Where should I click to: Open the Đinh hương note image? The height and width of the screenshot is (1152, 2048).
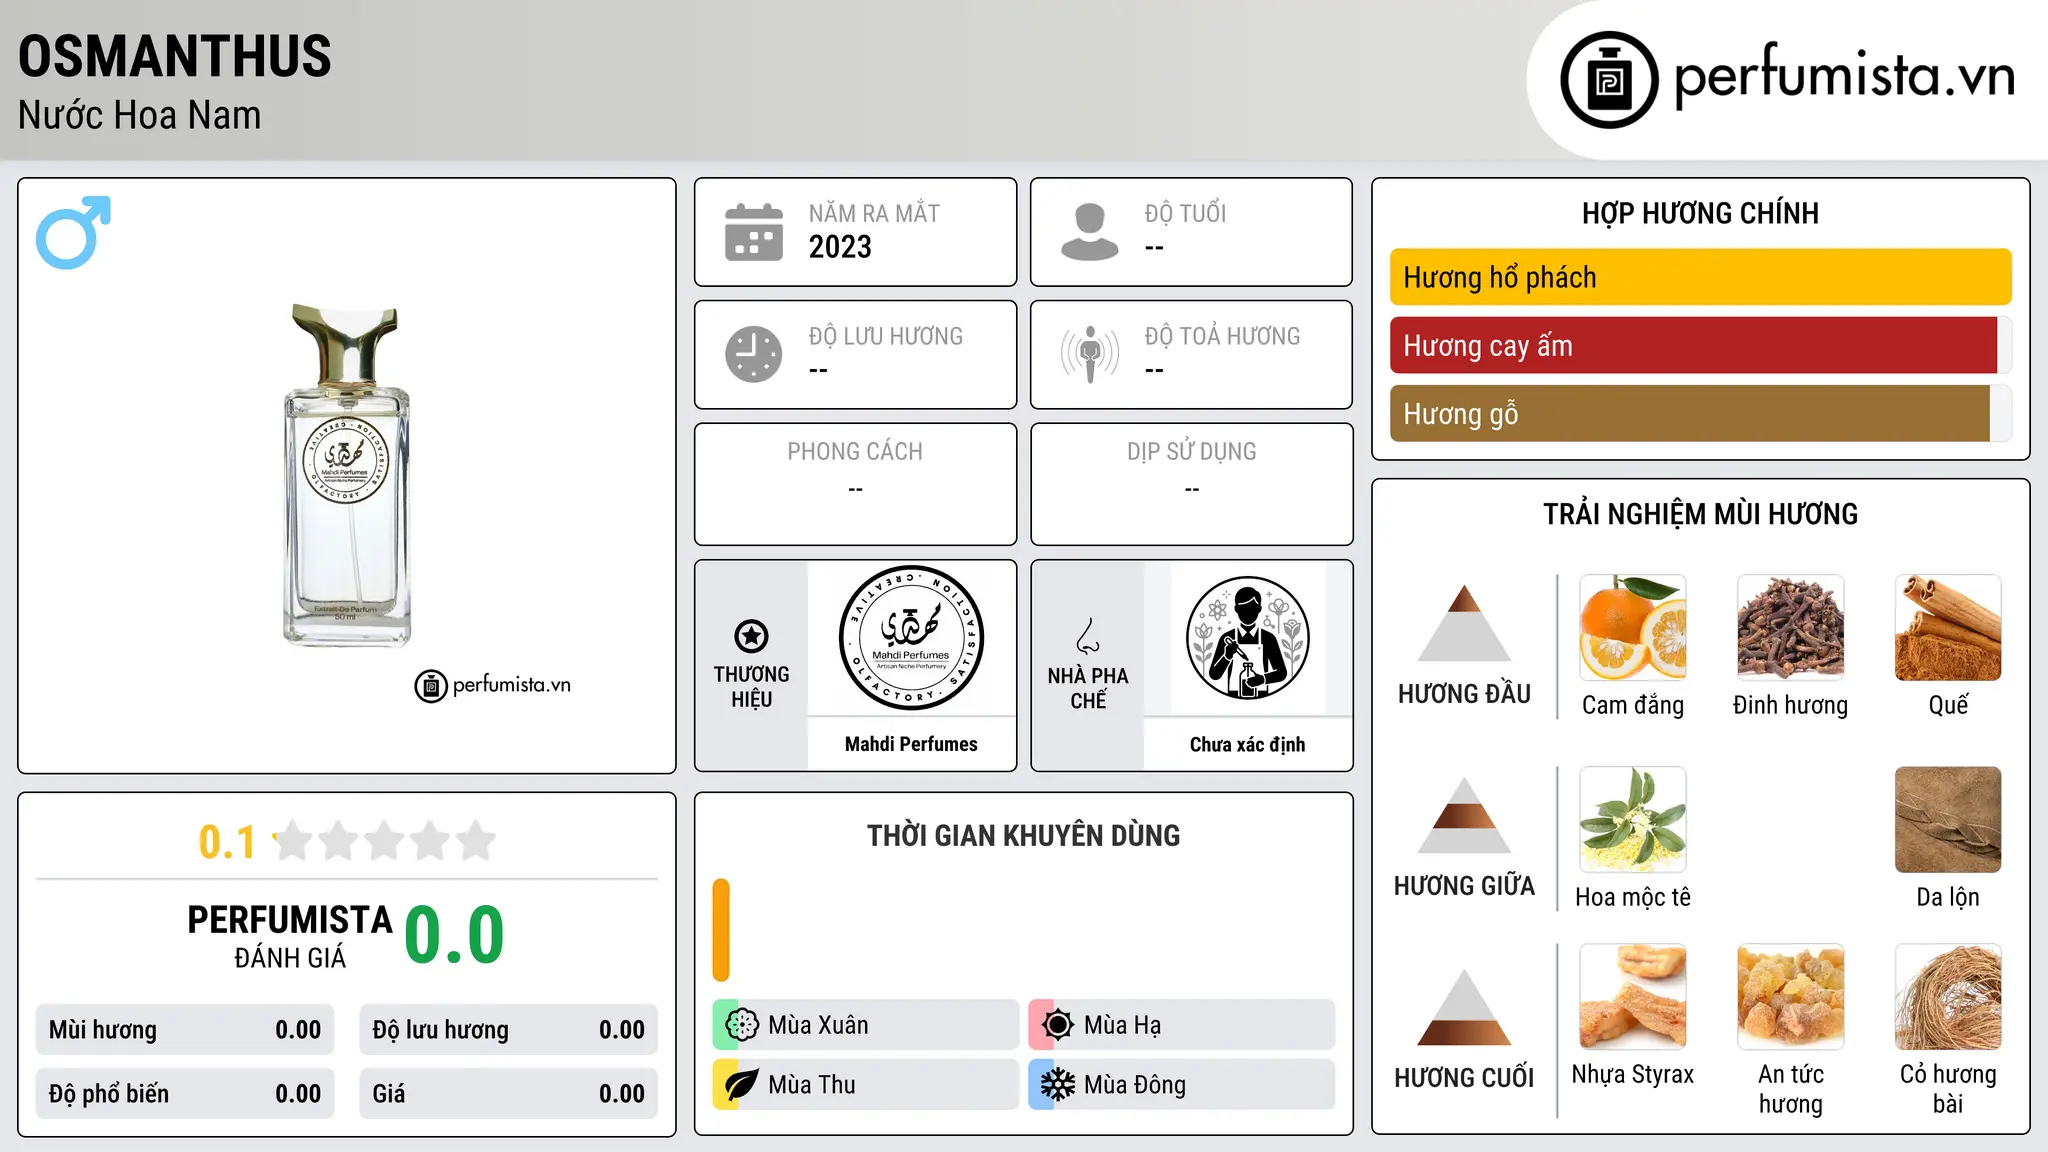[1790, 627]
